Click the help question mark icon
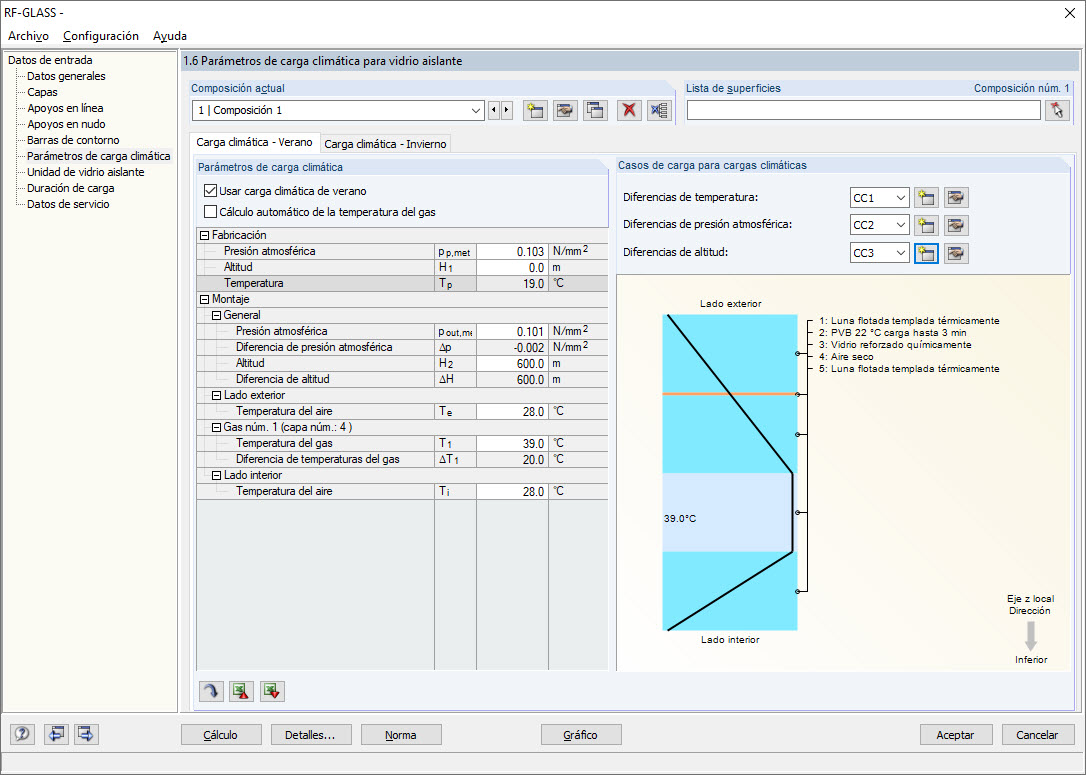The height and width of the screenshot is (775, 1086). (22, 734)
